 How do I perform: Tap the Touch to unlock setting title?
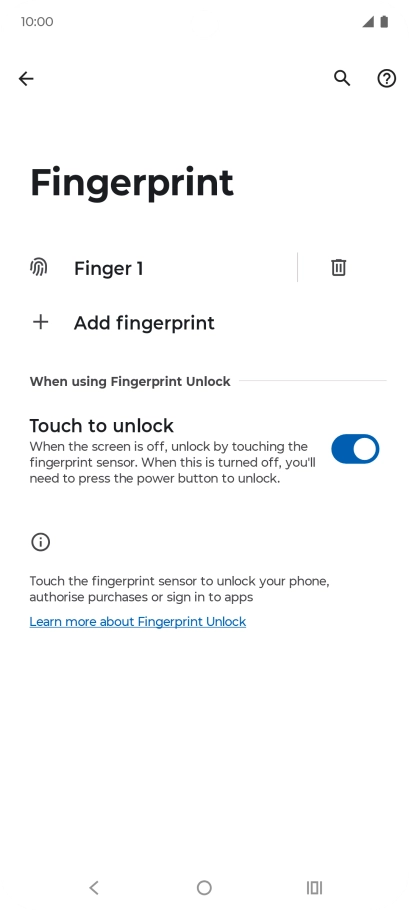coord(102,425)
